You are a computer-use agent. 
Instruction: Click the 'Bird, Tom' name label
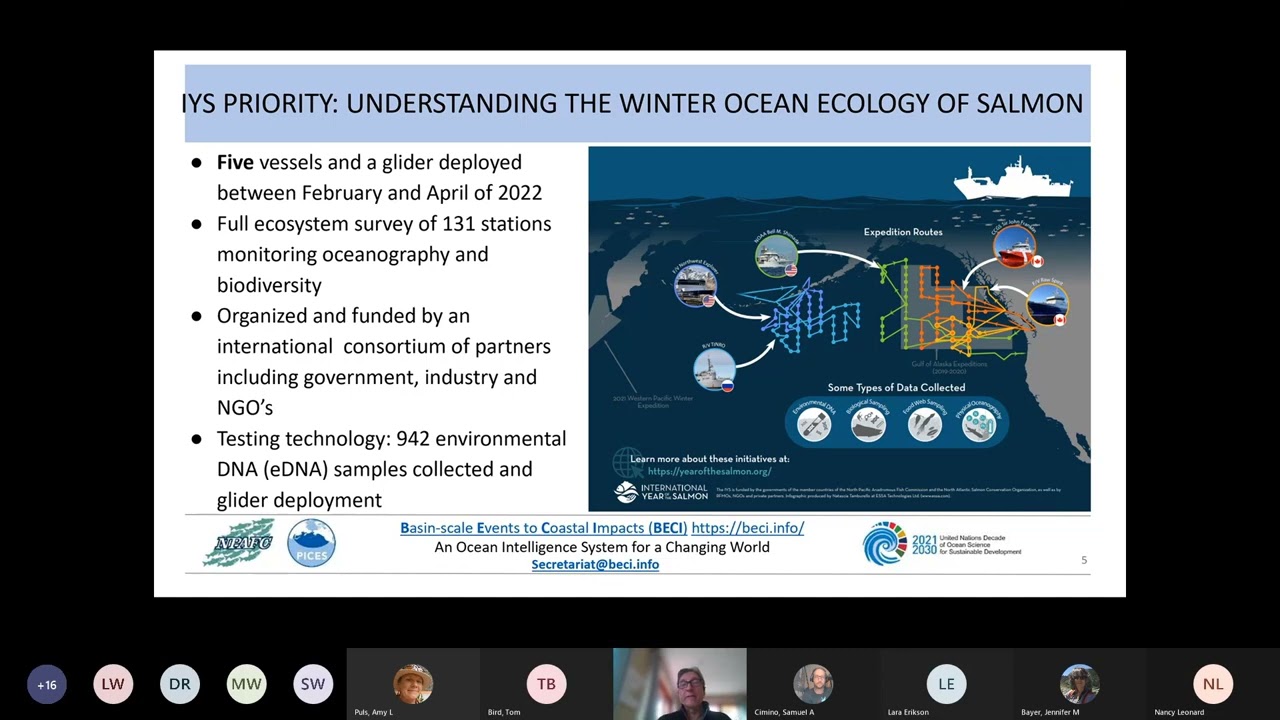pyautogui.click(x=504, y=712)
